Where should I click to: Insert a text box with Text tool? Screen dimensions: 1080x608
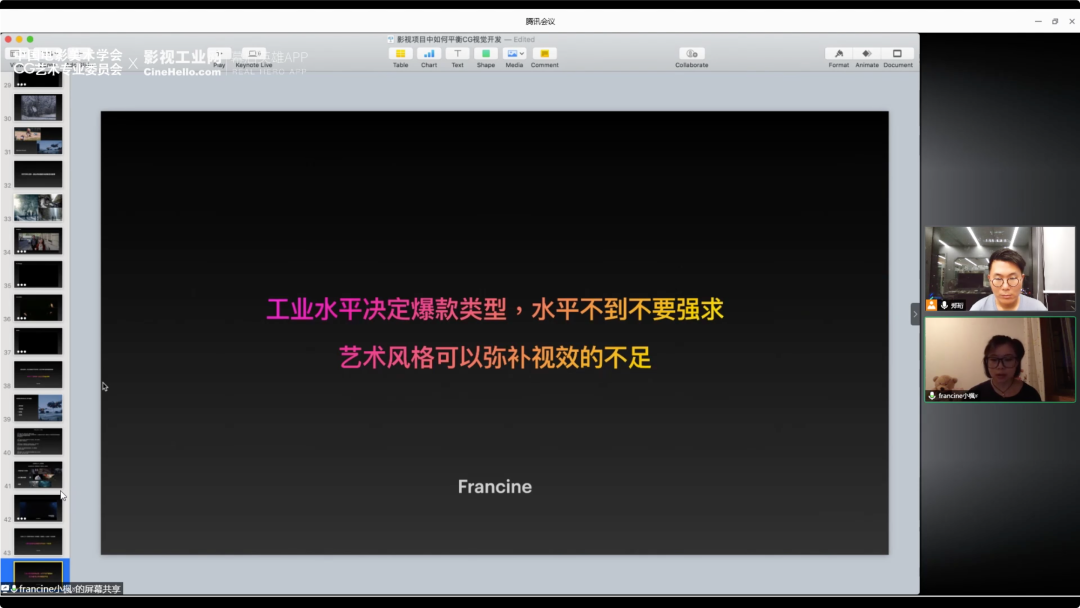coord(457,54)
